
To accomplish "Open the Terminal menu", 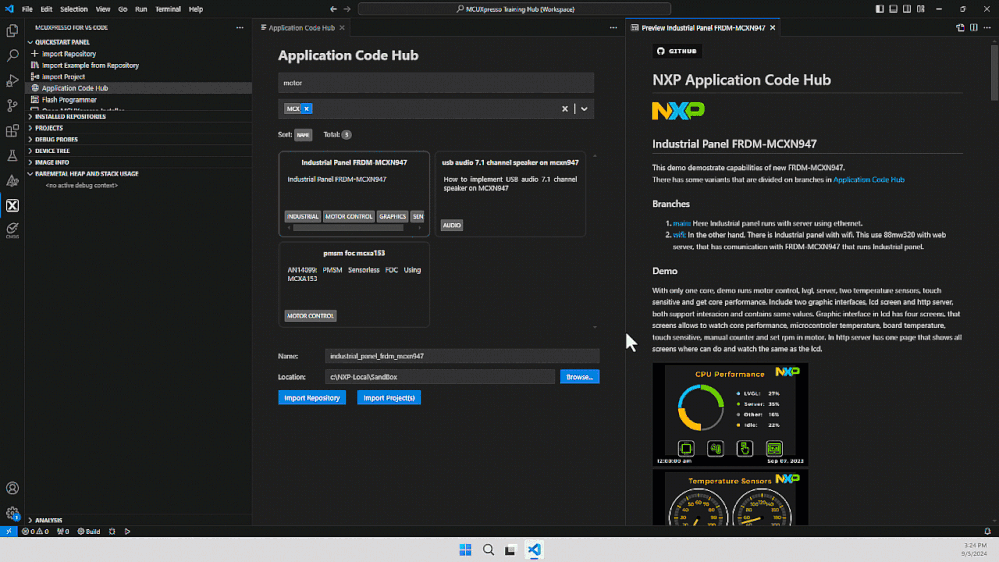I will click(x=168, y=9).
